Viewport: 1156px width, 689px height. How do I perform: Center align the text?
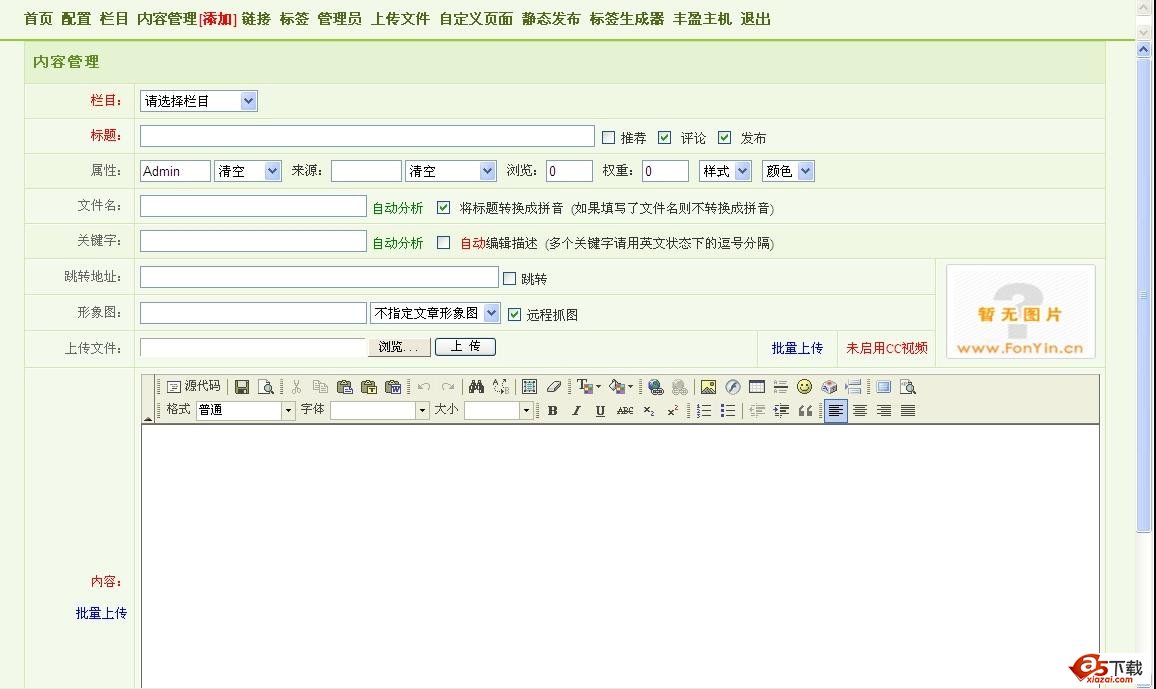[860, 410]
